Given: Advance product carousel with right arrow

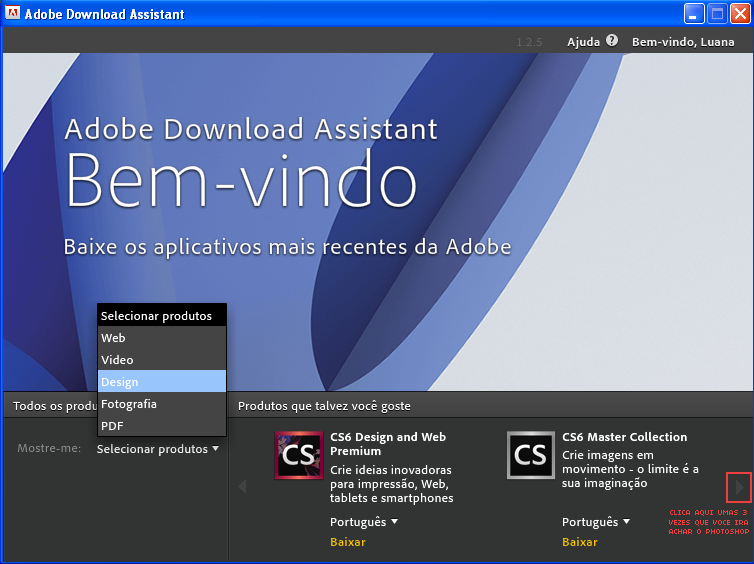Looking at the screenshot, I should point(740,487).
